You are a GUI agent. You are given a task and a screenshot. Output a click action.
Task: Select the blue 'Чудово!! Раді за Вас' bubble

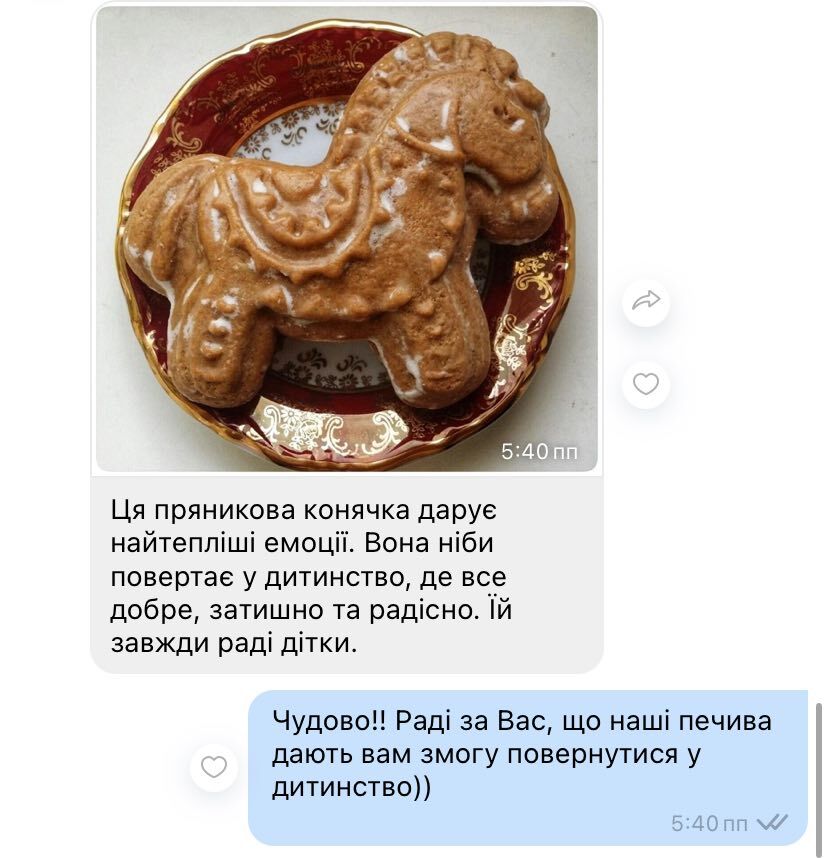coord(528,767)
